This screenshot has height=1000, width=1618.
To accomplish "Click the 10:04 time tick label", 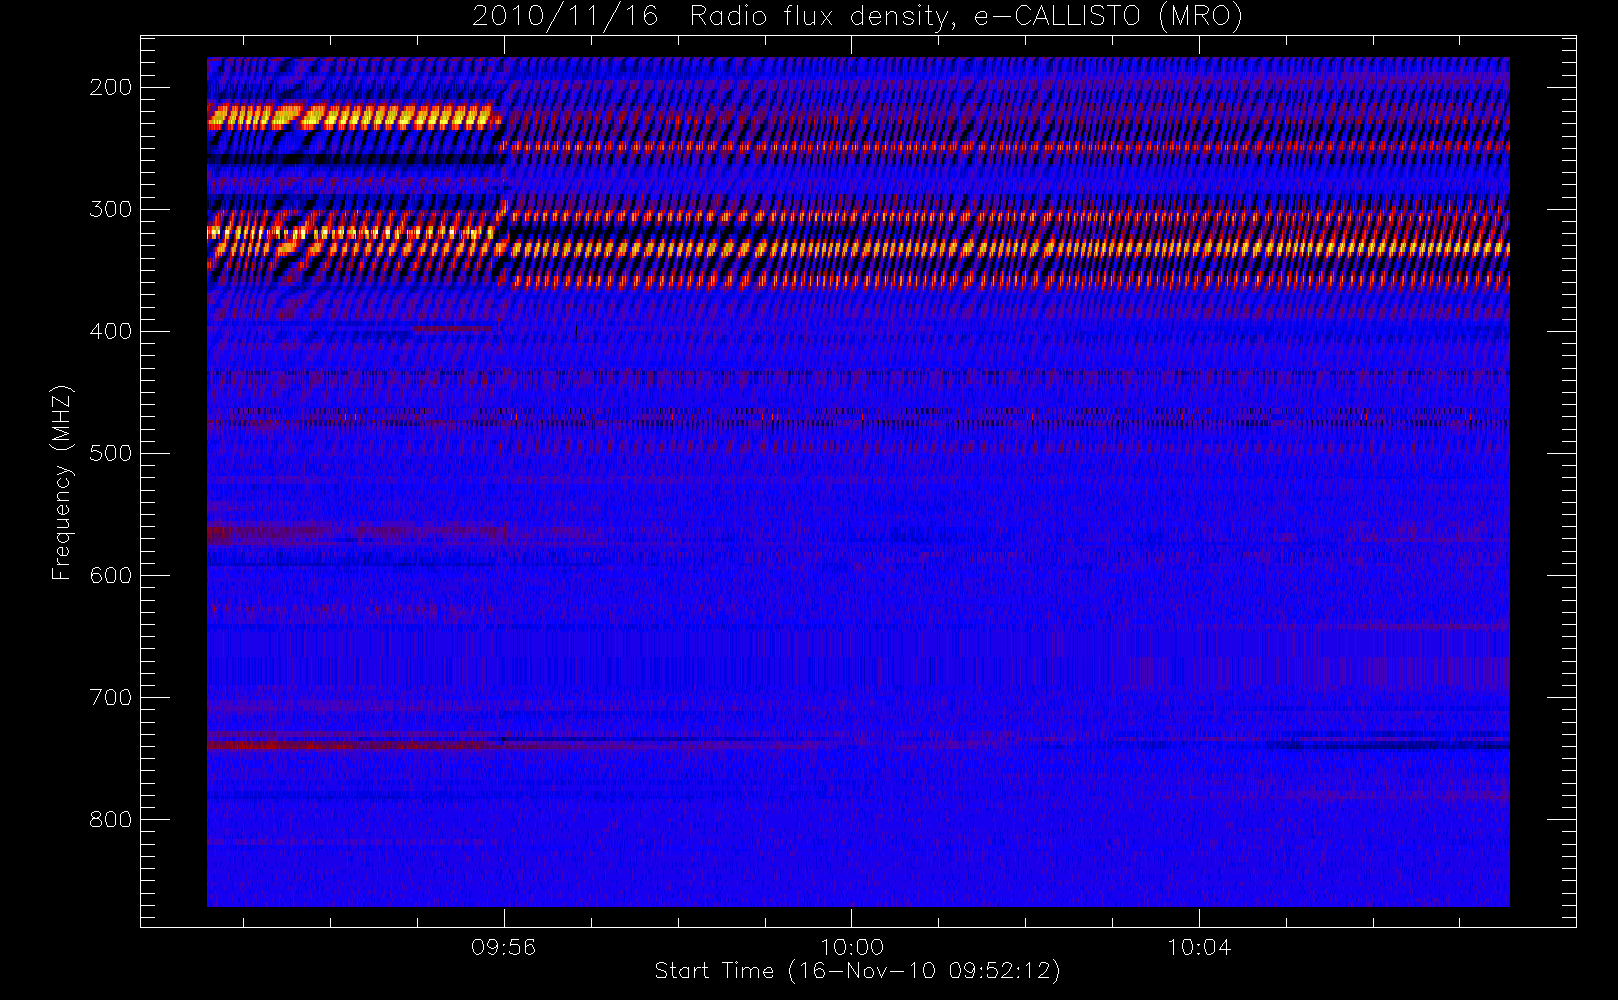I will [1199, 947].
